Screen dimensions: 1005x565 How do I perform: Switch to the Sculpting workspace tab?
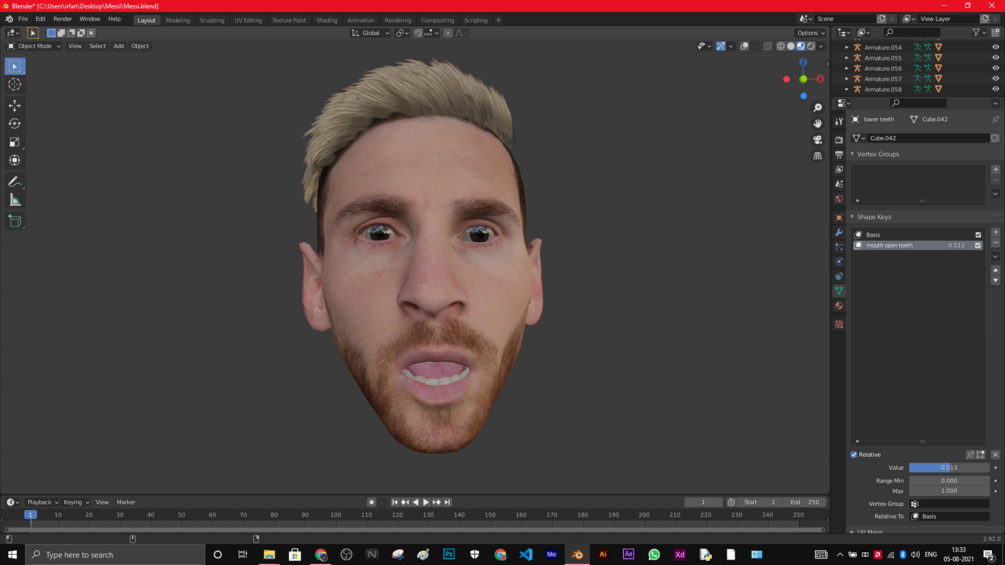212,20
